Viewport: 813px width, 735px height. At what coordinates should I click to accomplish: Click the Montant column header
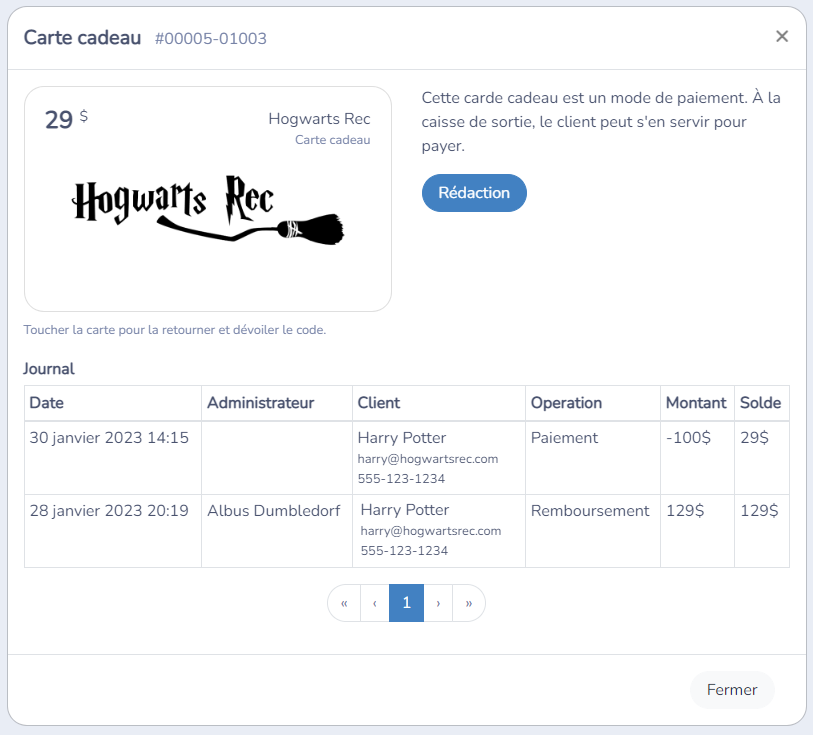pos(696,403)
